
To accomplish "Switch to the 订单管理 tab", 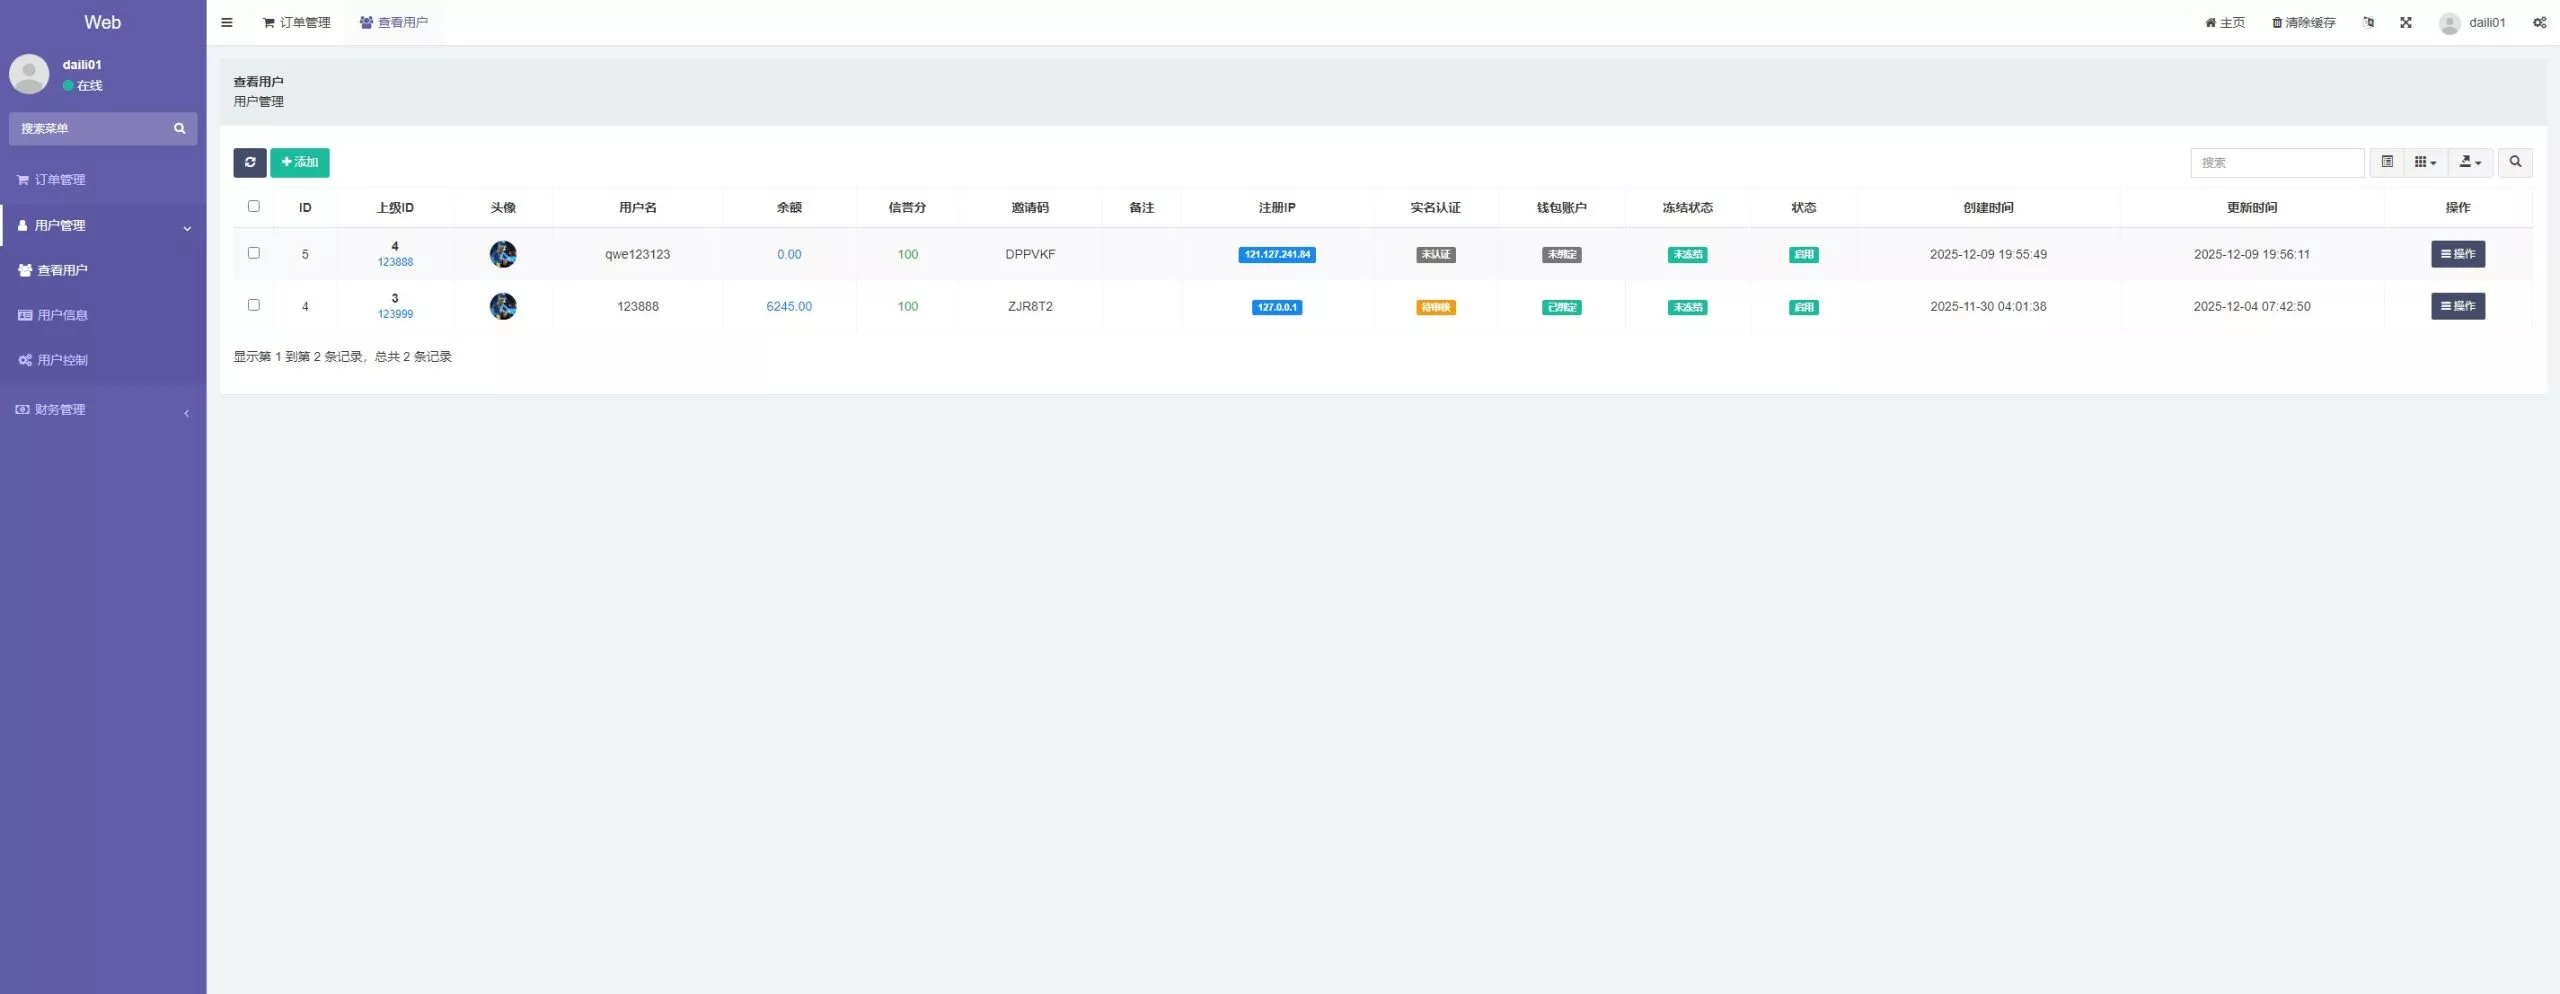I will click(x=296, y=22).
